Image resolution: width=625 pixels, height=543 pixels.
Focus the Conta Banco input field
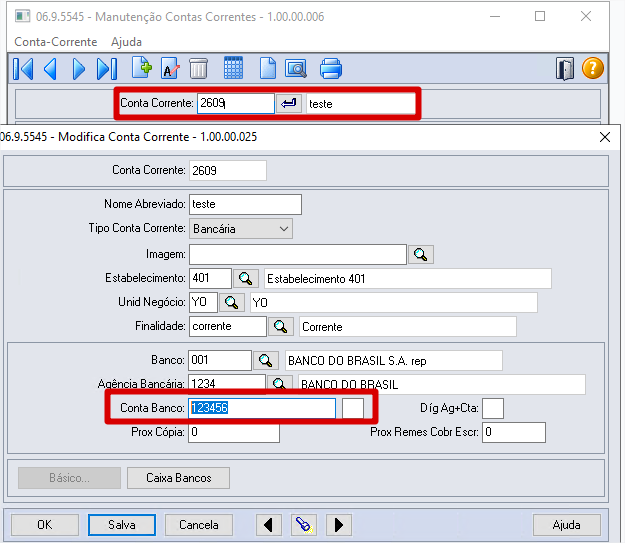pos(262,408)
